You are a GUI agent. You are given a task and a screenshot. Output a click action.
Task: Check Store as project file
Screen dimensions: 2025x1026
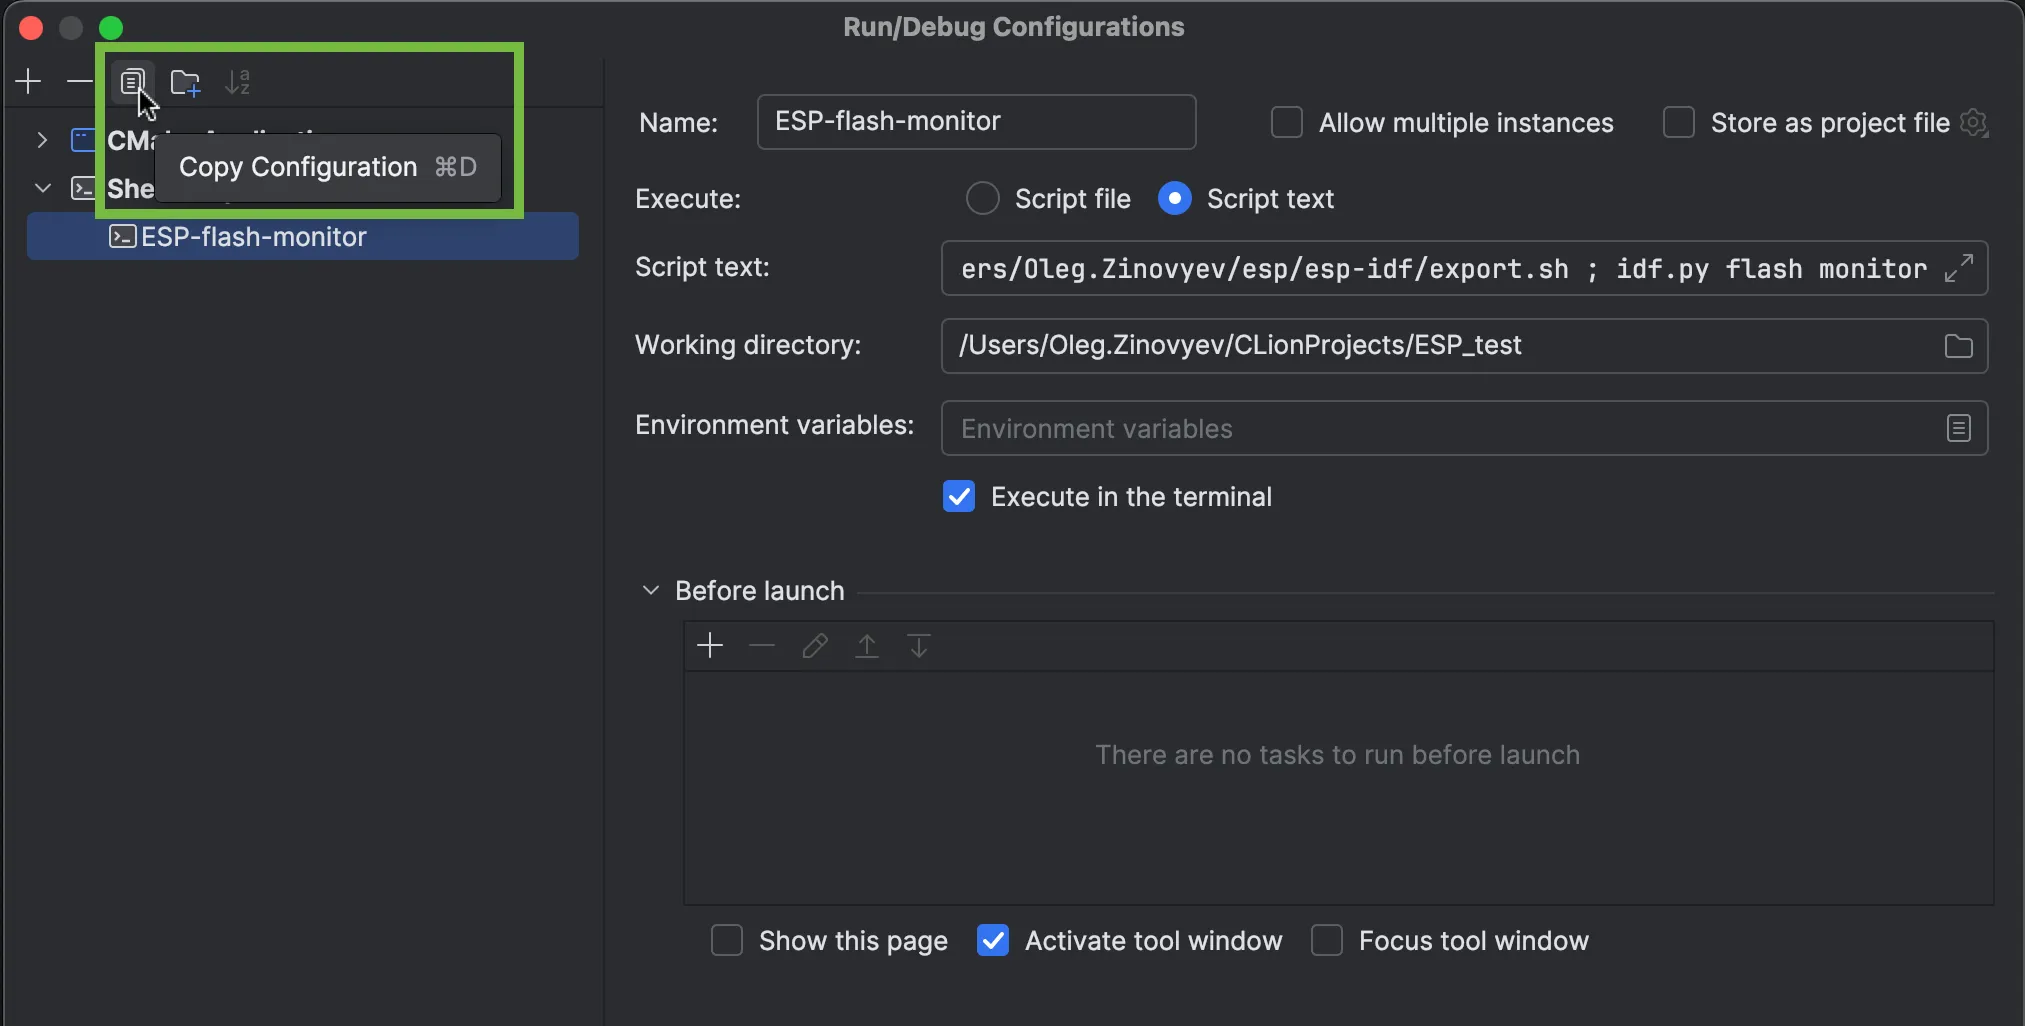point(1678,123)
